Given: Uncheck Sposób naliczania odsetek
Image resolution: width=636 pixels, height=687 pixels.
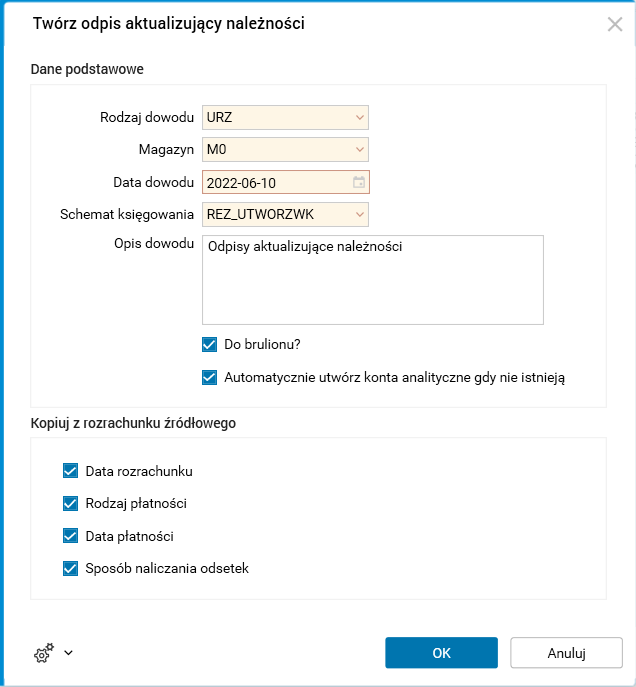Looking at the screenshot, I should 70,569.
